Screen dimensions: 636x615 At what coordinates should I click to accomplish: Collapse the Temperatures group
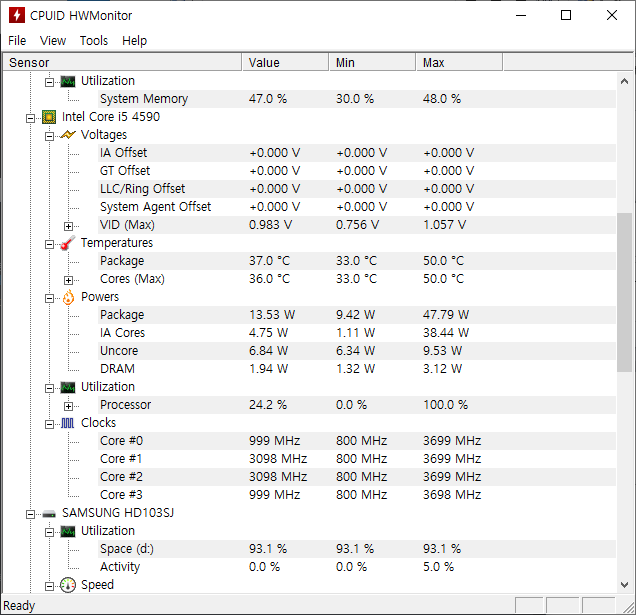[49, 244]
